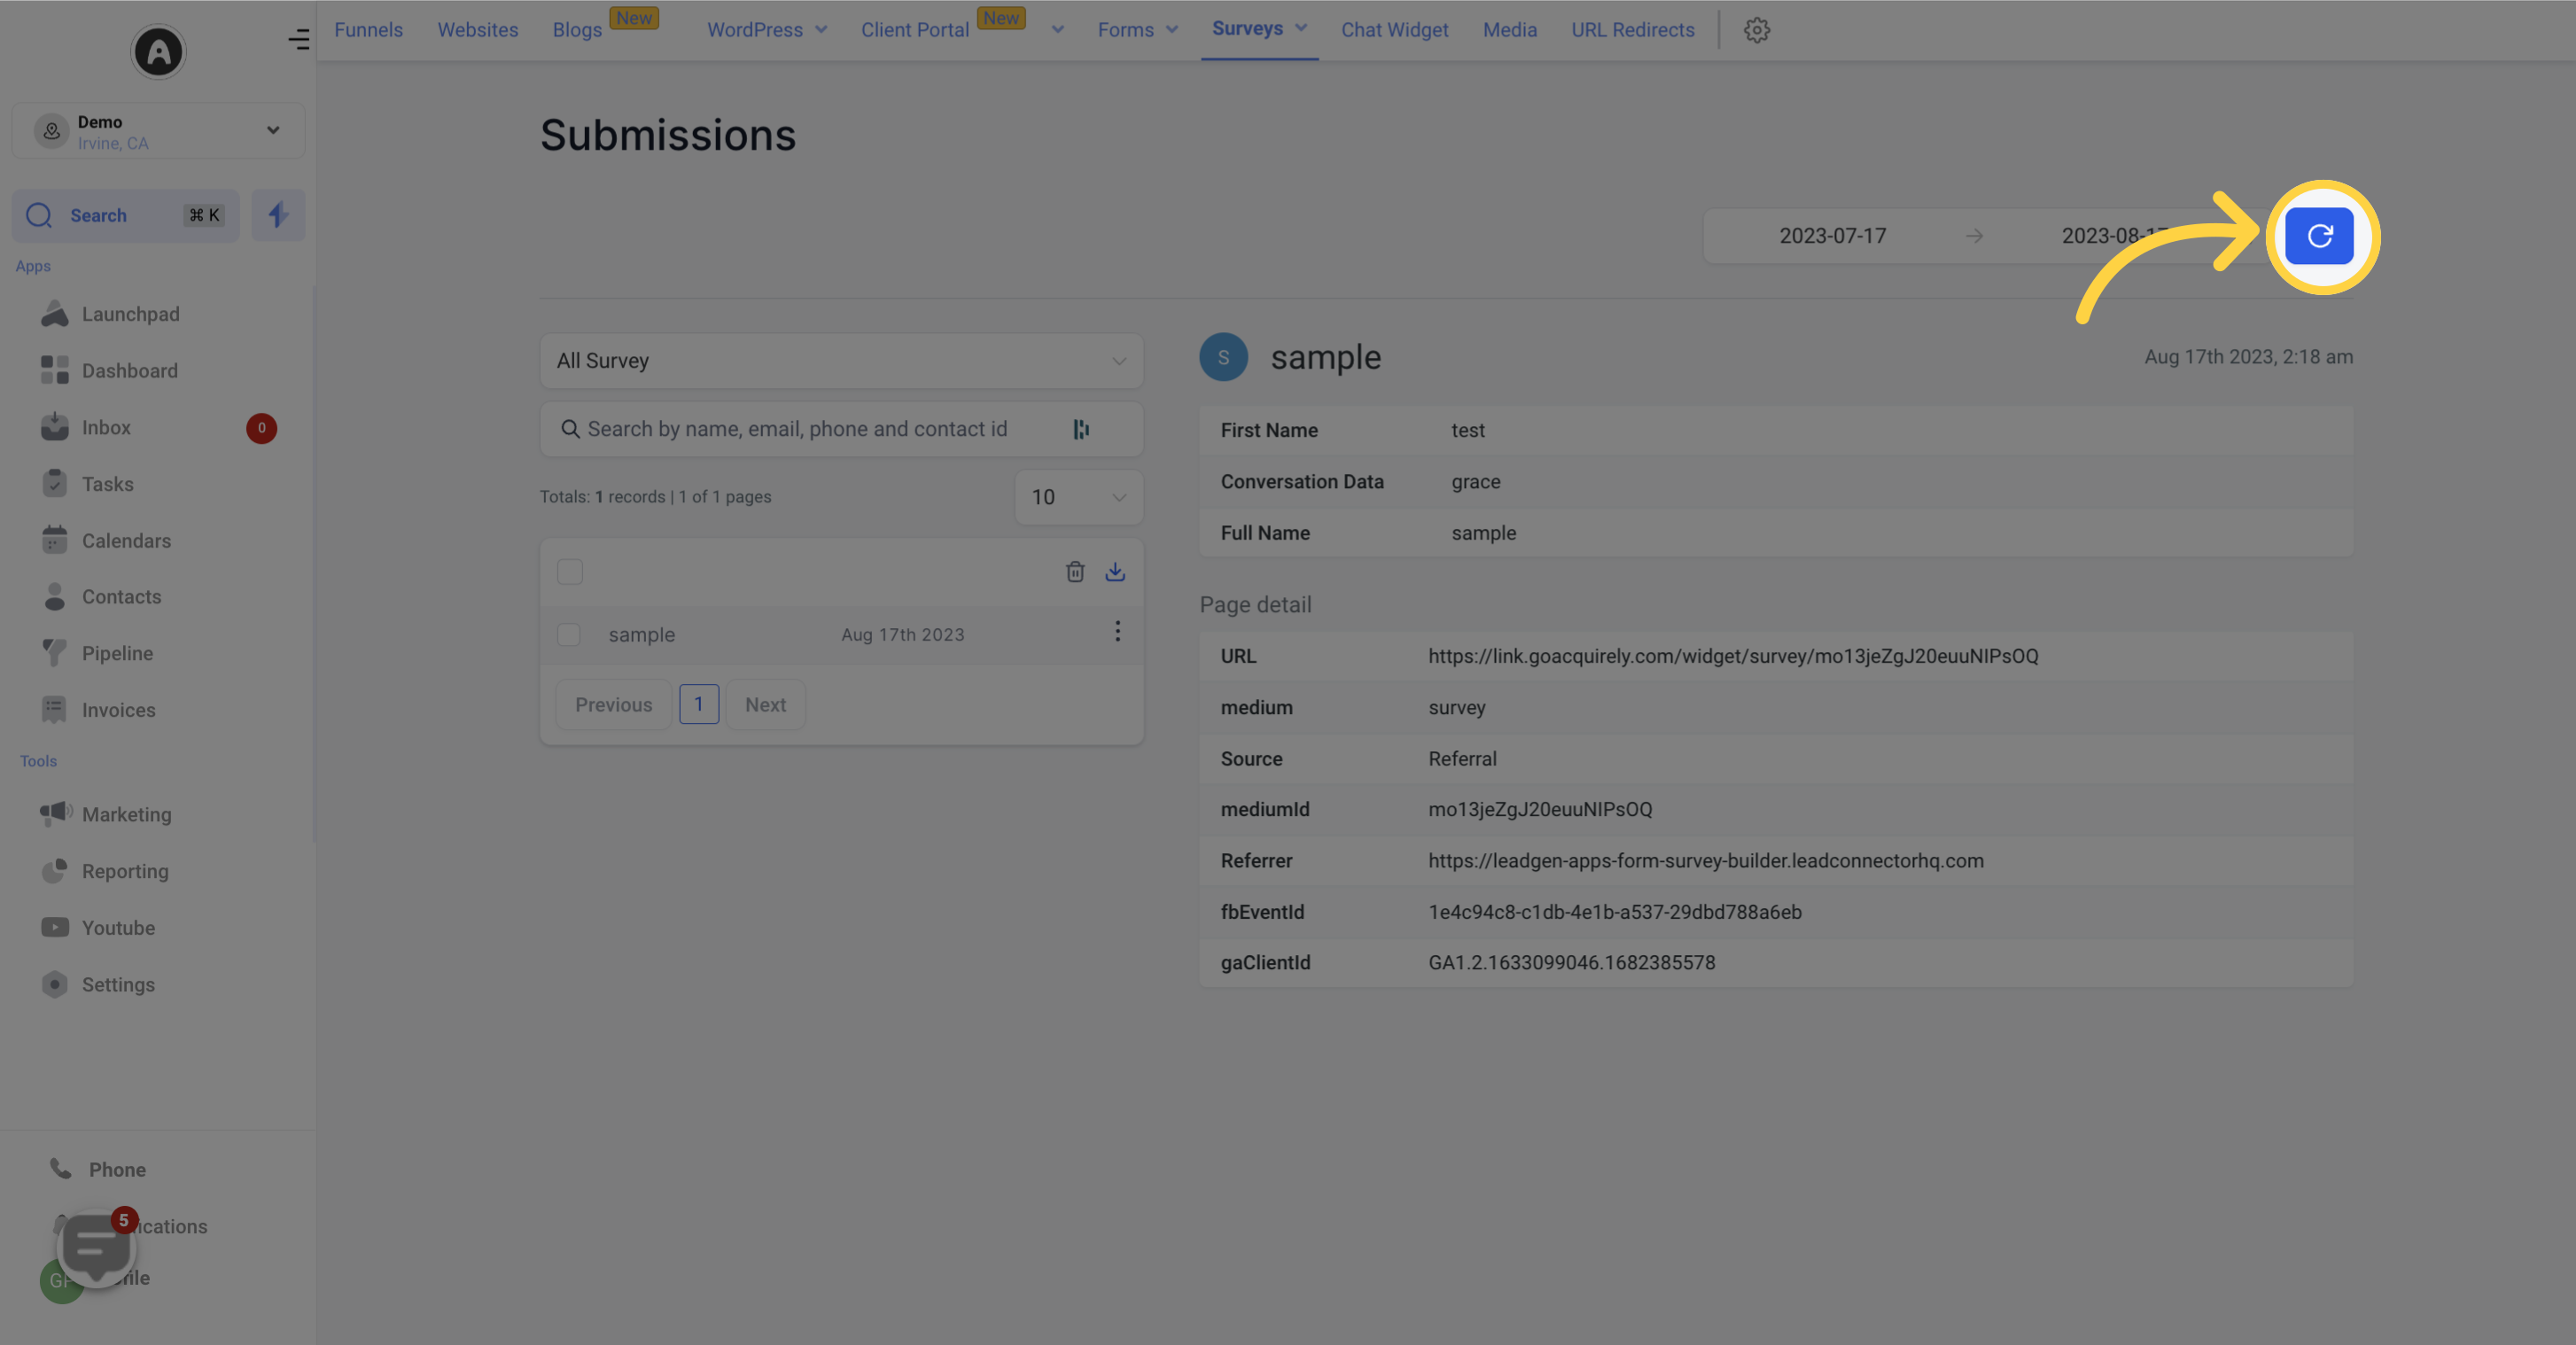Image resolution: width=2576 pixels, height=1345 pixels.
Task: Delete selected submissions with trash icon
Action: 1075,572
